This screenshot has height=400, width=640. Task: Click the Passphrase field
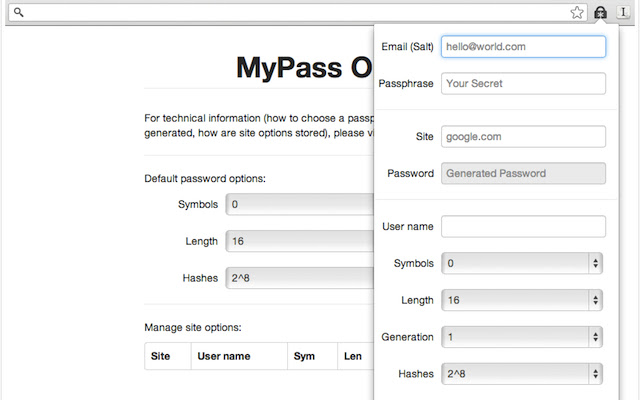tap(523, 83)
